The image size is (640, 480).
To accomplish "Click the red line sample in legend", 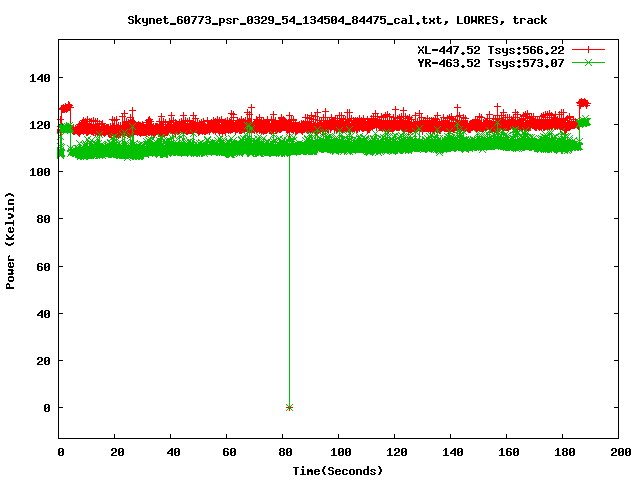I will pos(588,50).
